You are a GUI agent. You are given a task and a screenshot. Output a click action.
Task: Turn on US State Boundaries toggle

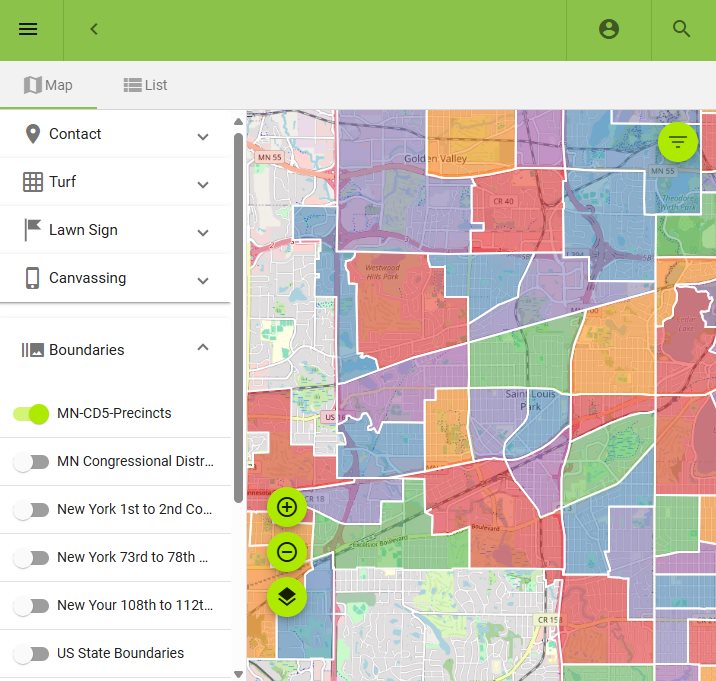click(x=31, y=654)
